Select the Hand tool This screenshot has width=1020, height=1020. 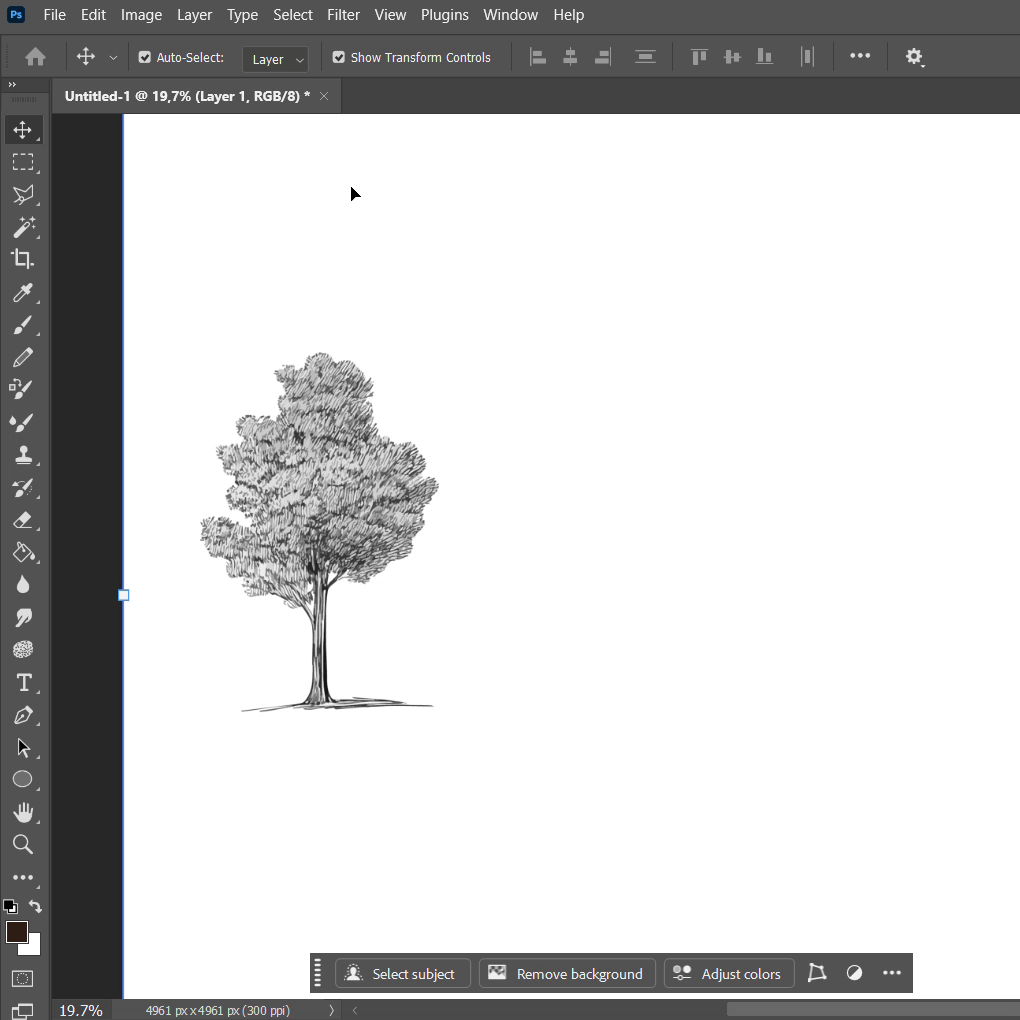tap(22, 812)
